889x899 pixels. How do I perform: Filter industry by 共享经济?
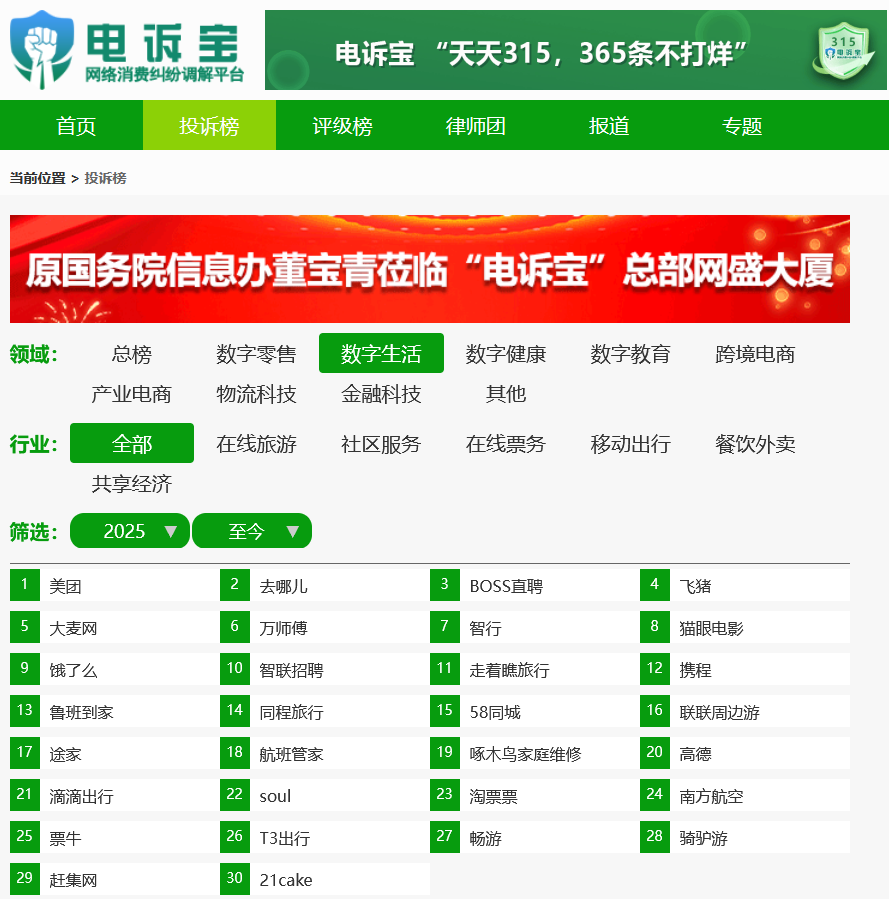(x=132, y=484)
